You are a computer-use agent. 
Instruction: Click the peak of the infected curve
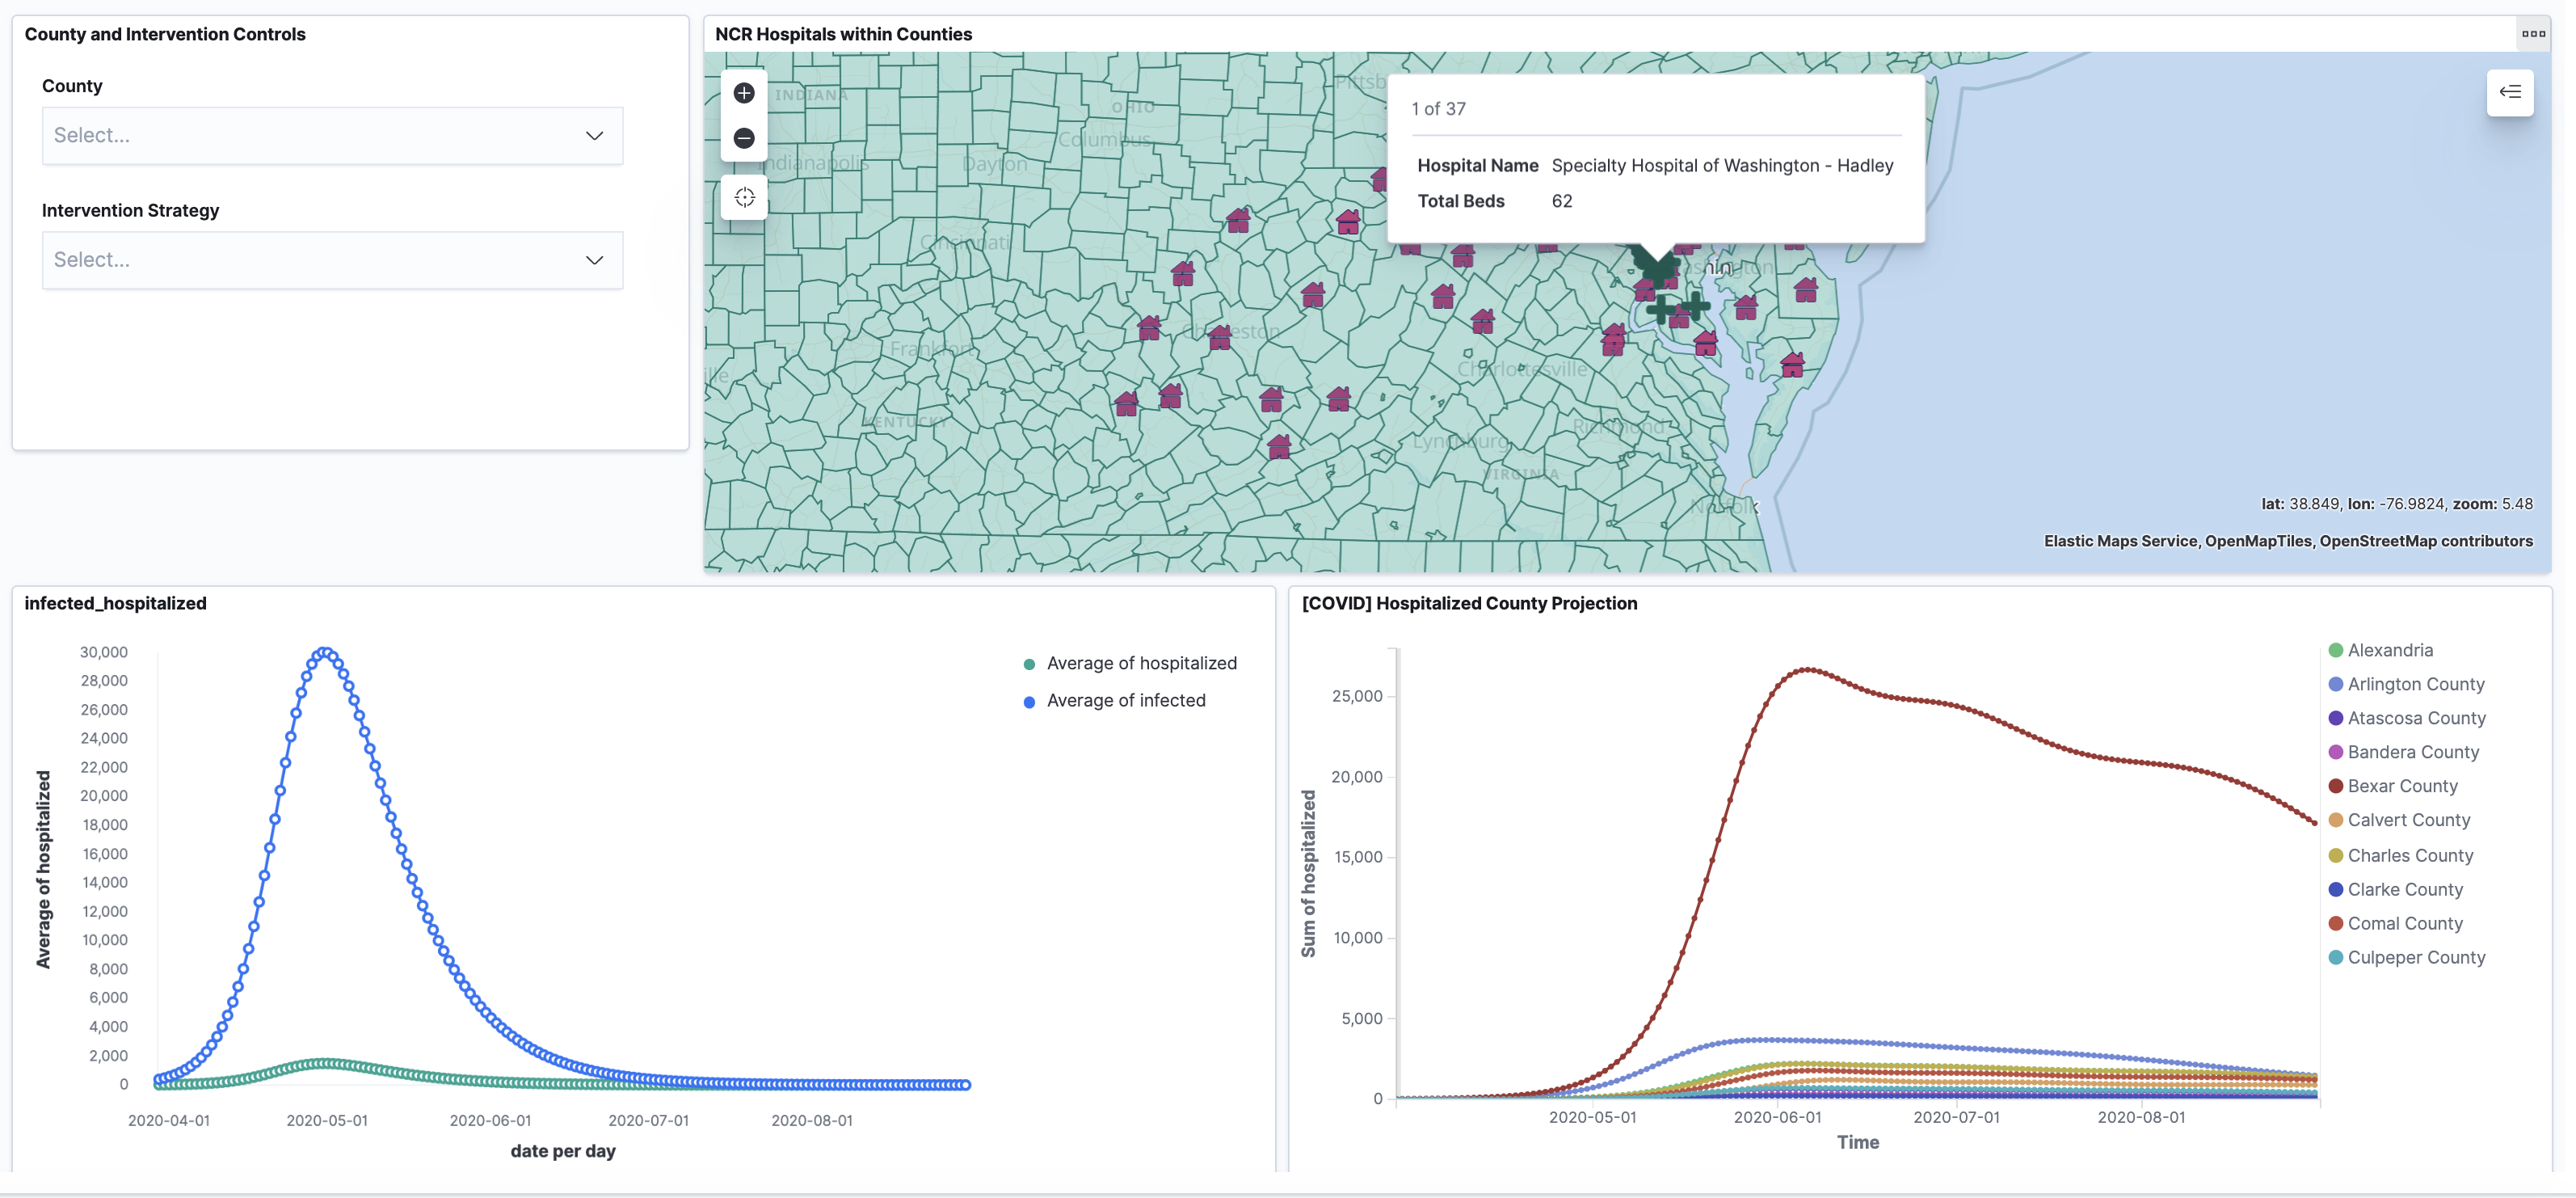pos(324,652)
